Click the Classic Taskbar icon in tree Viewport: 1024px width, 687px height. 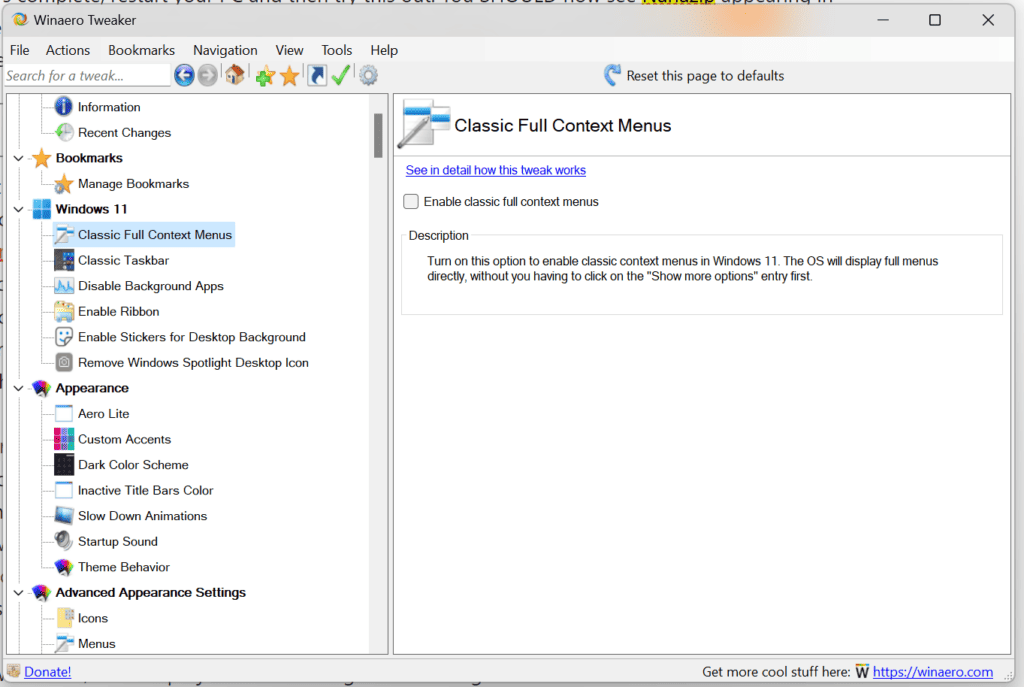tap(63, 260)
